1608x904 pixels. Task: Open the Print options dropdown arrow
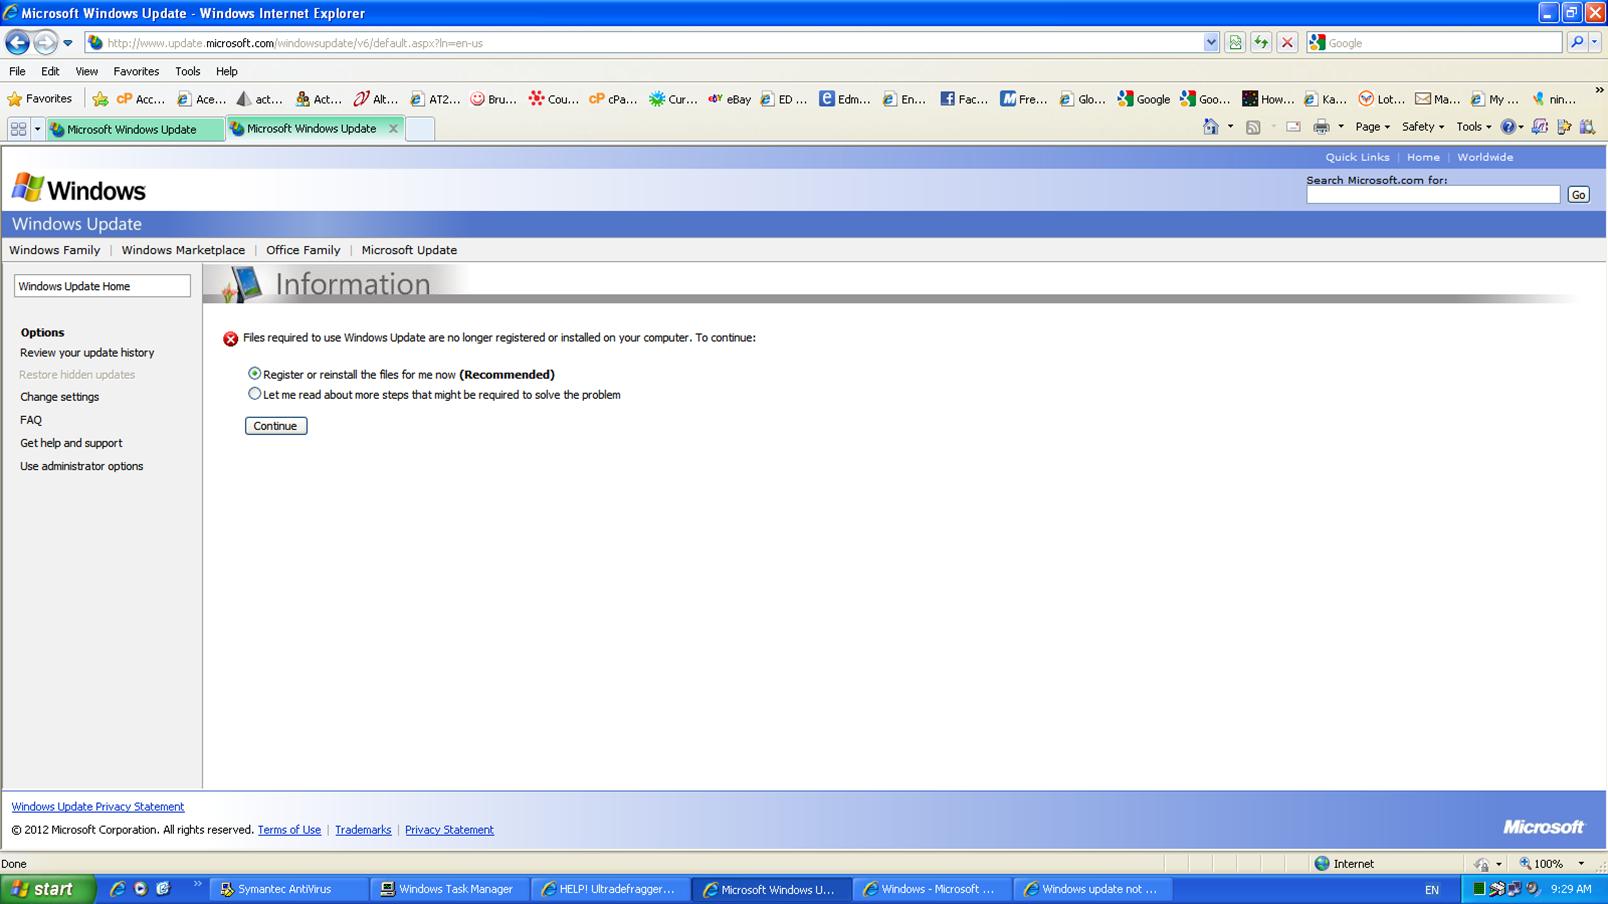click(1341, 127)
